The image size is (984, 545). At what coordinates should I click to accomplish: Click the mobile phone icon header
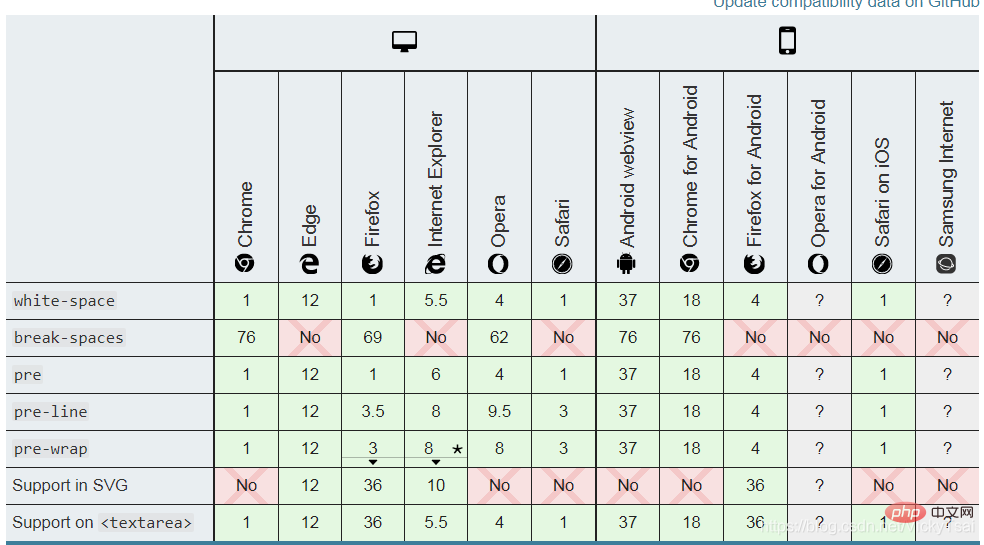point(787,41)
